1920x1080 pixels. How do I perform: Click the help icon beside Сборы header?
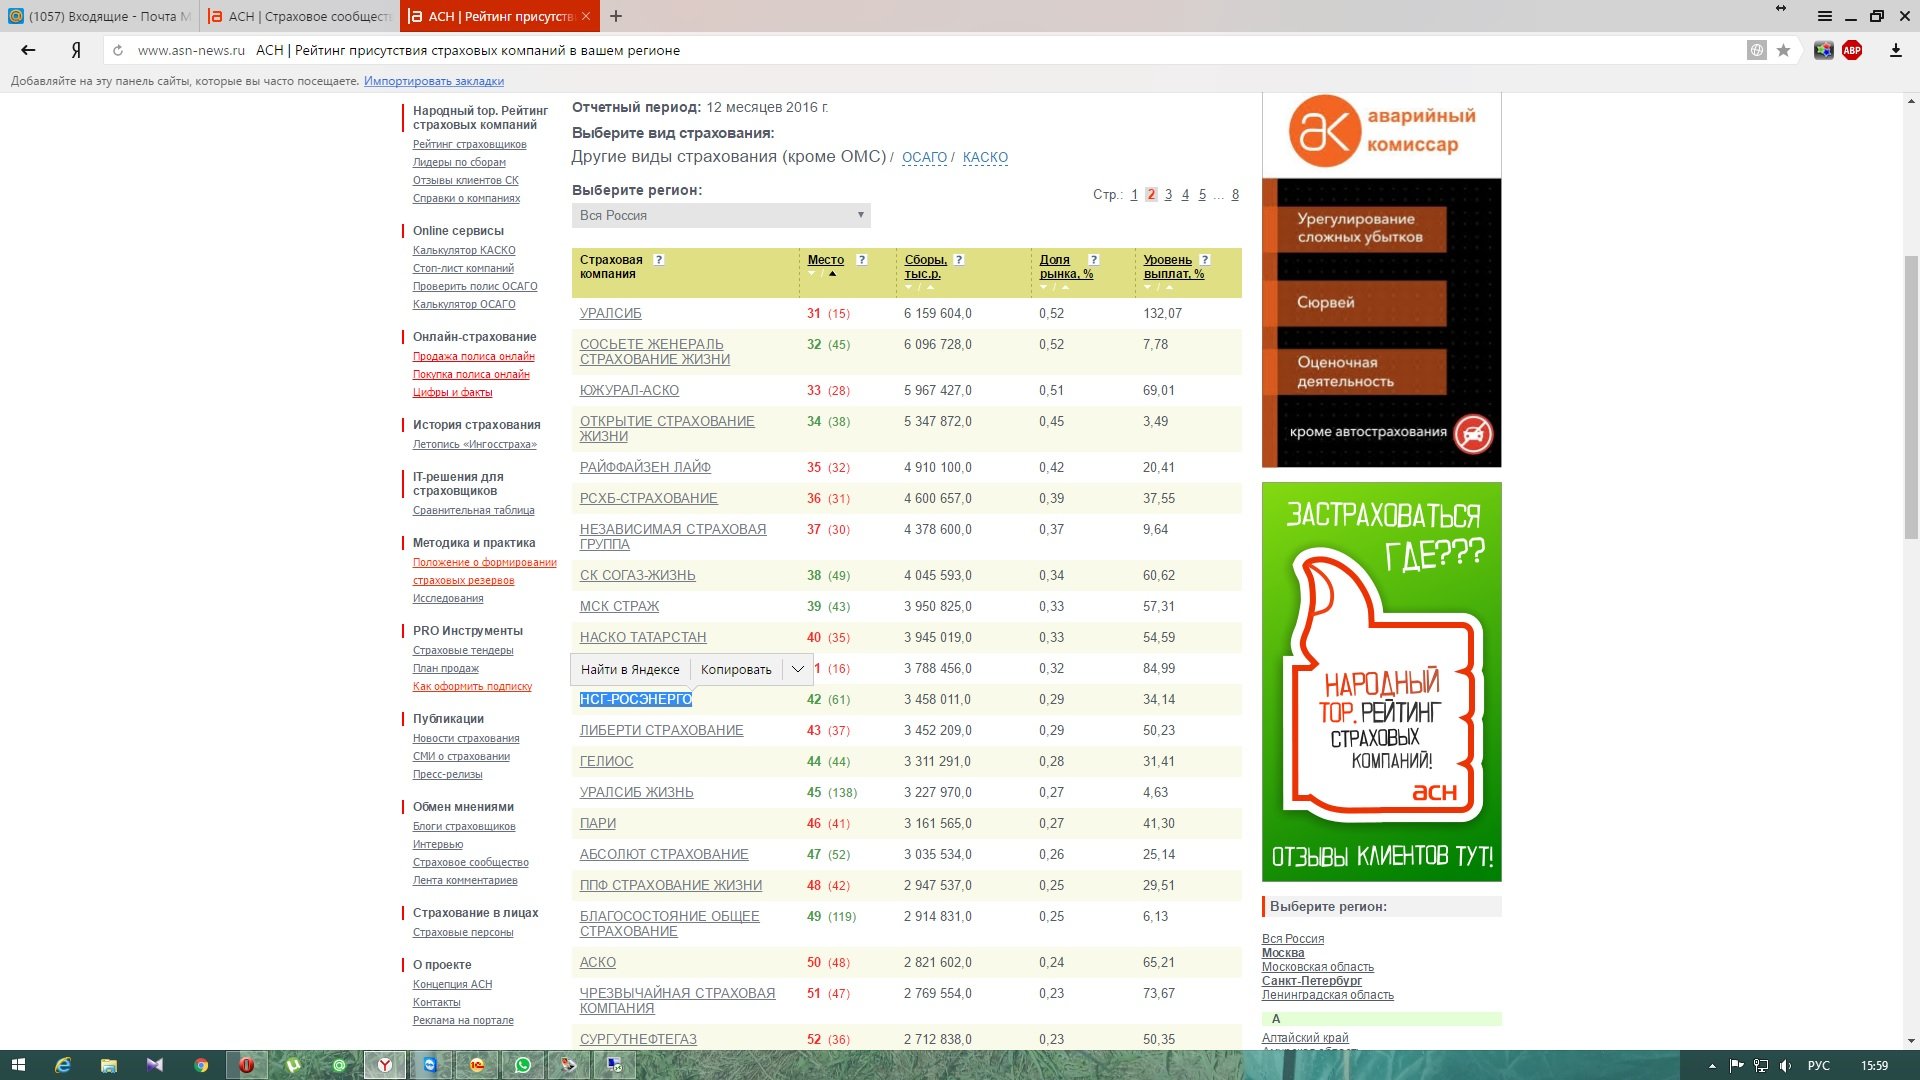958,260
